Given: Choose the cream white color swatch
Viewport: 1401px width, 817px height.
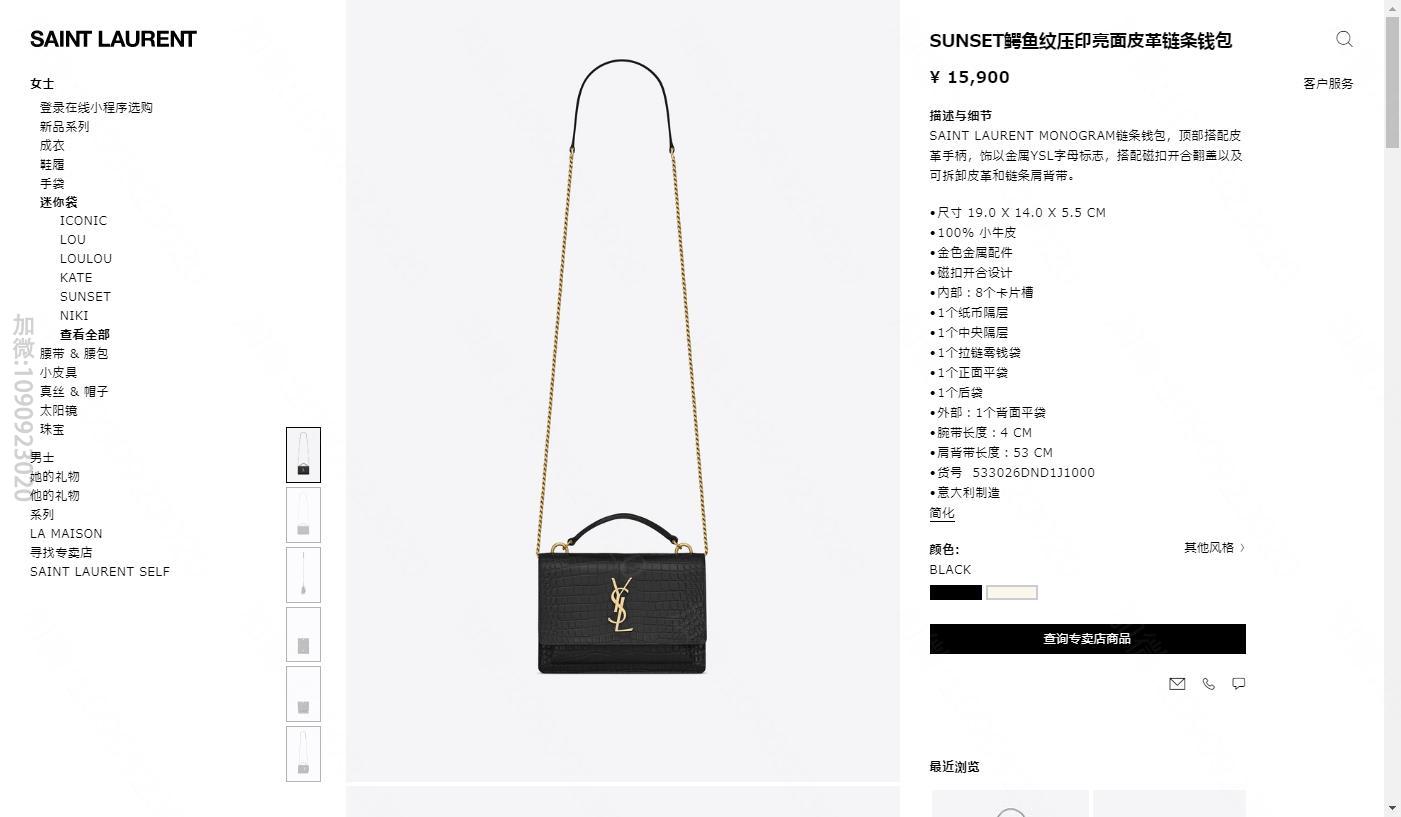Looking at the screenshot, I should (x=1012, y=592).
